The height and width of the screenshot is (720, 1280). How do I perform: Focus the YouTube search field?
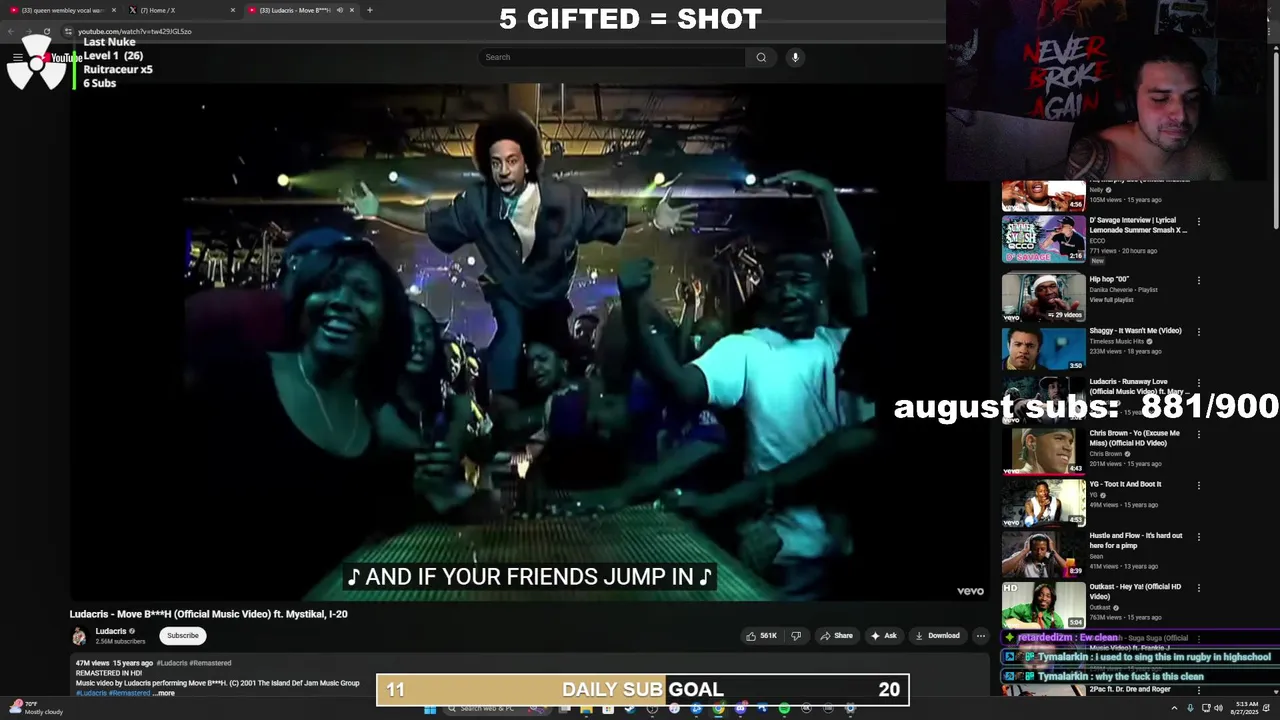[613, 57]
